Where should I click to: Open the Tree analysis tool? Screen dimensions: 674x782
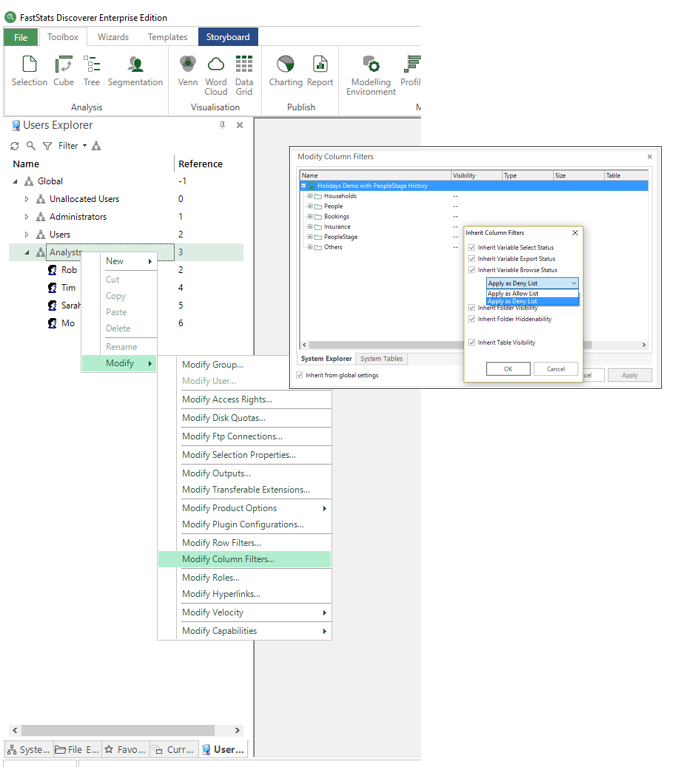click(x=92, y=71)
